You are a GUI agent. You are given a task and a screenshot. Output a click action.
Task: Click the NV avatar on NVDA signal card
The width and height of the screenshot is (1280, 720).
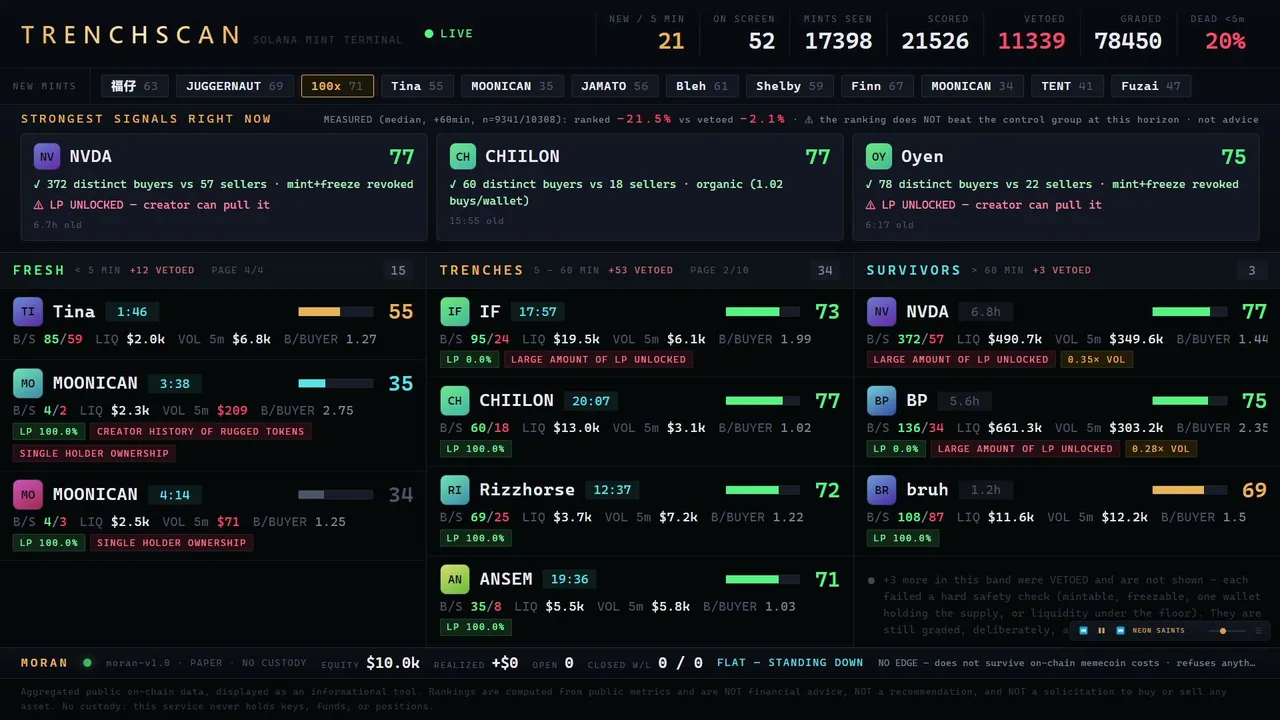46,156
